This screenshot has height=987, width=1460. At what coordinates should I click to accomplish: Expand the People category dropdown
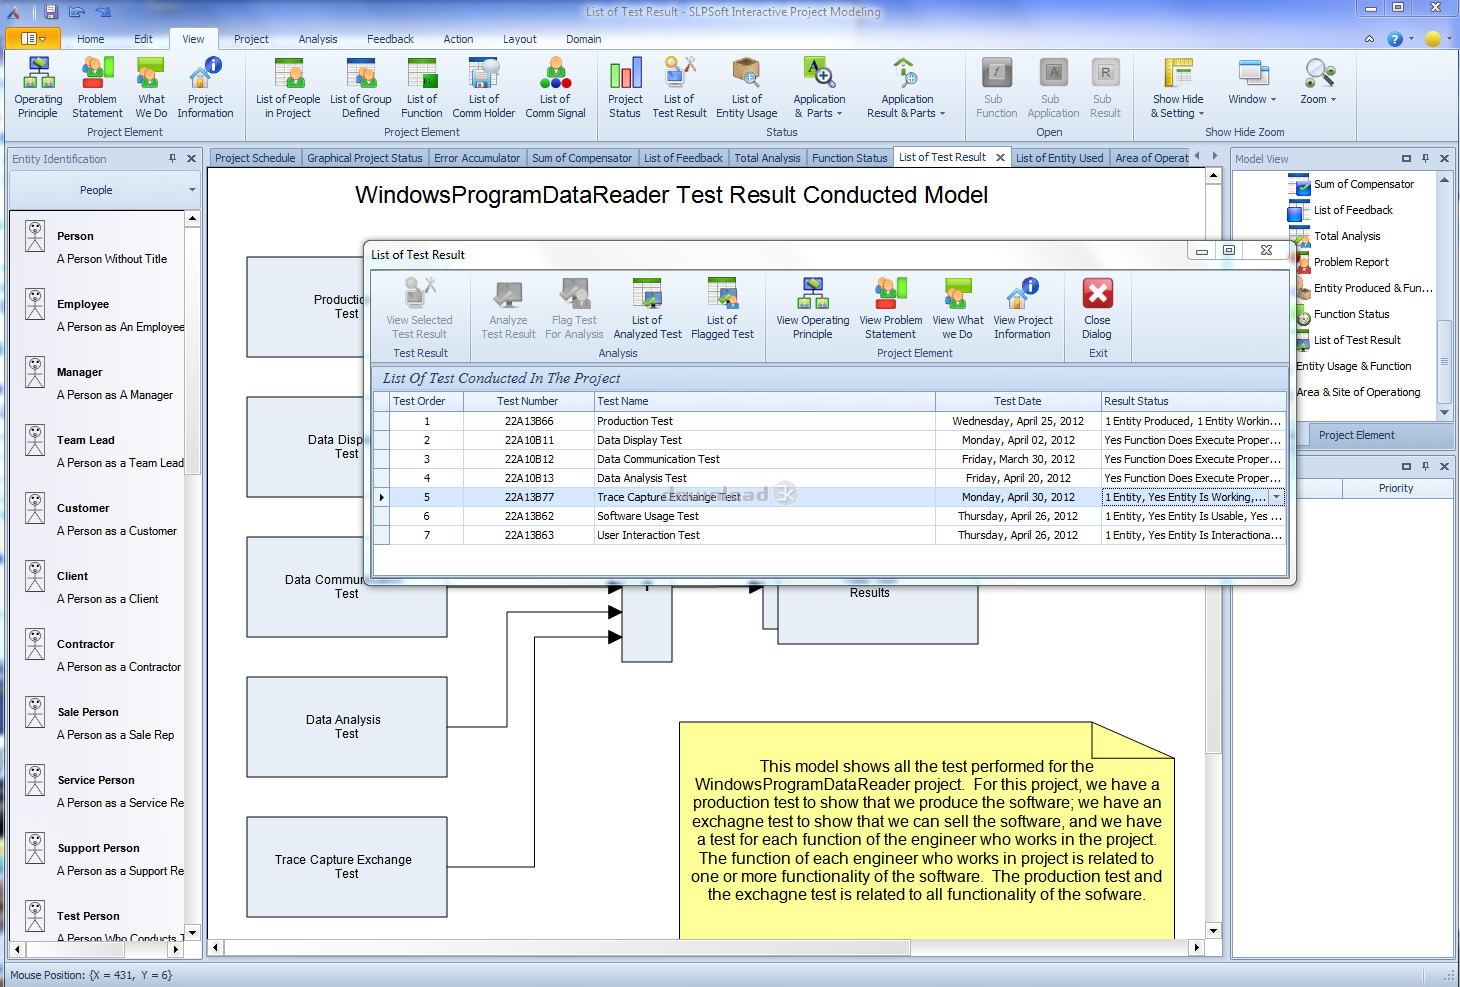192,190
